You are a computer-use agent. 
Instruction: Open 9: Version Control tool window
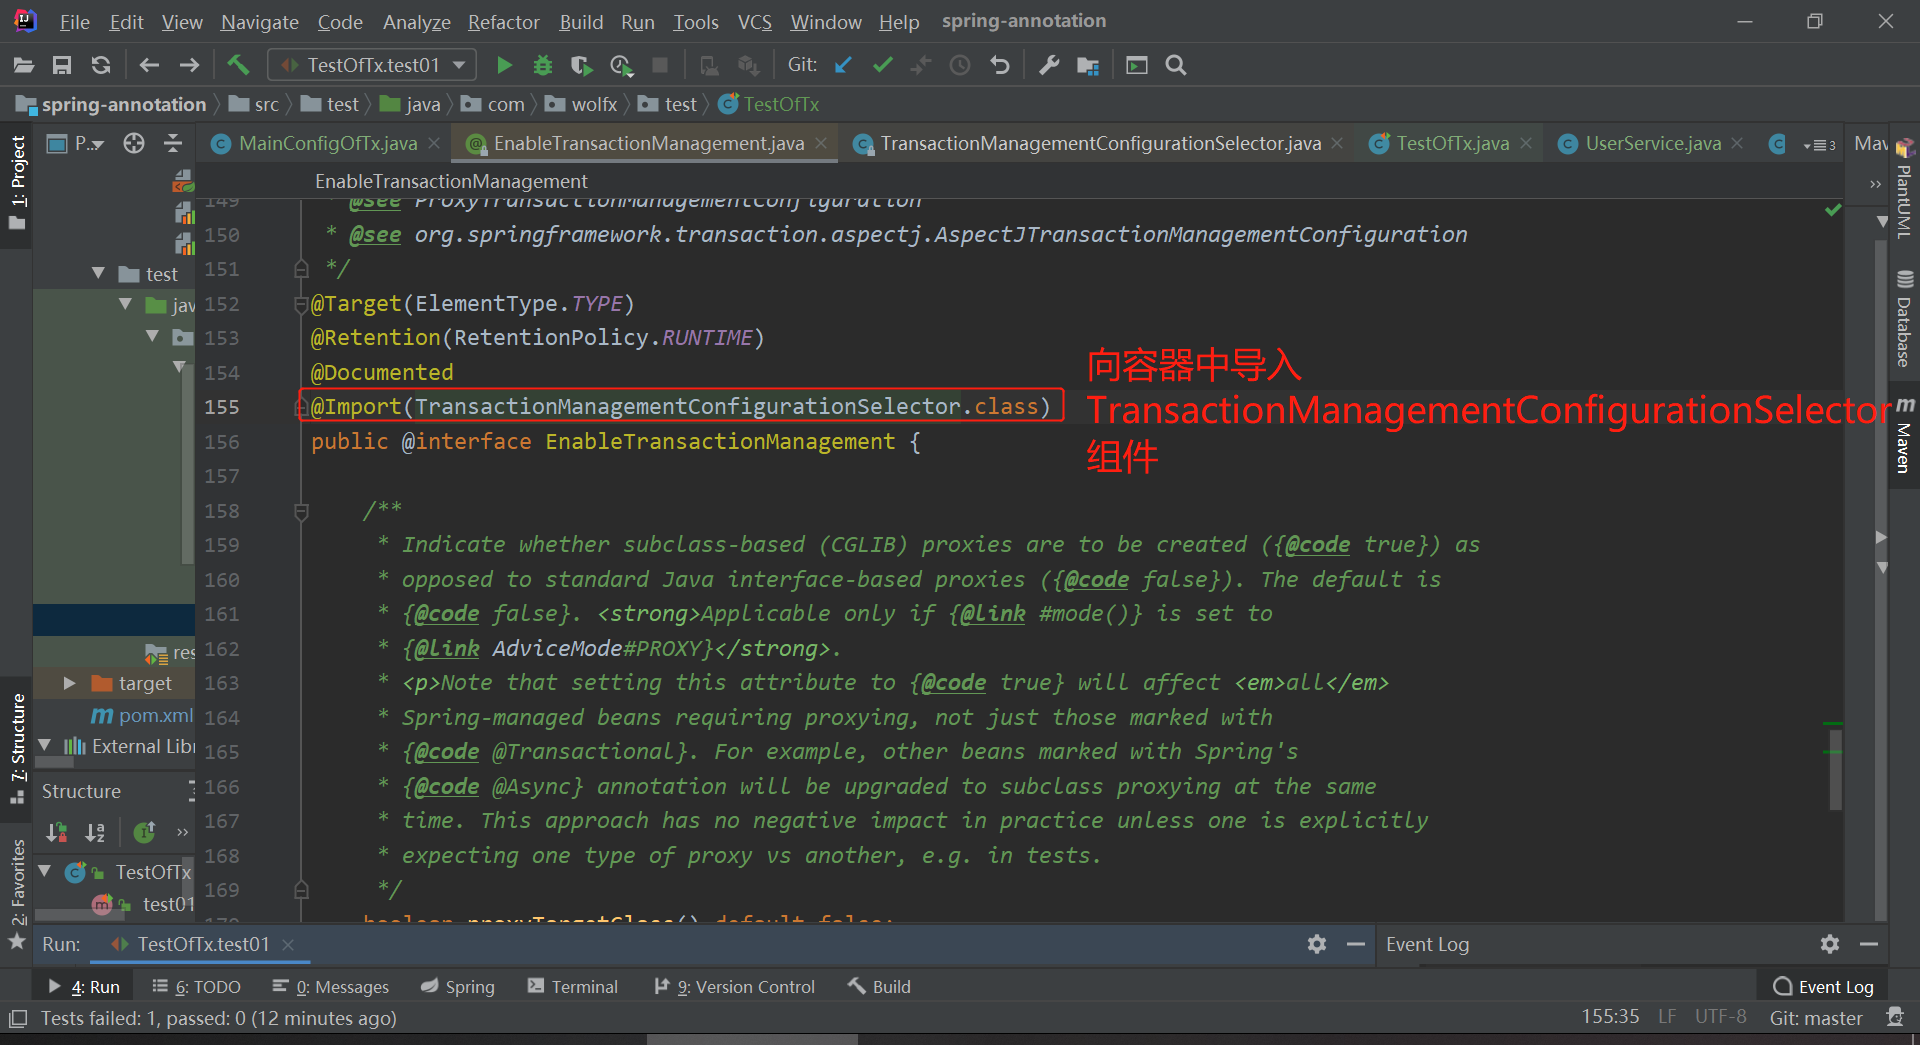[734, 986]
